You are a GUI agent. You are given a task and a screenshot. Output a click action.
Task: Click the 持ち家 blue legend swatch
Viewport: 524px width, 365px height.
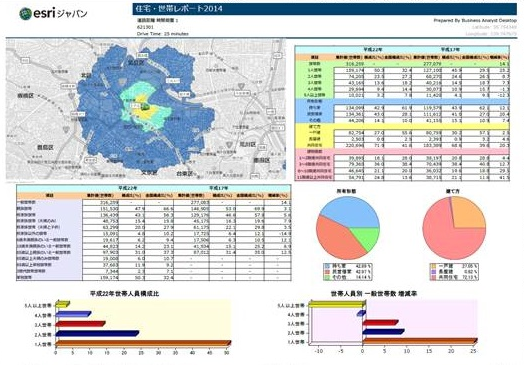327,266
